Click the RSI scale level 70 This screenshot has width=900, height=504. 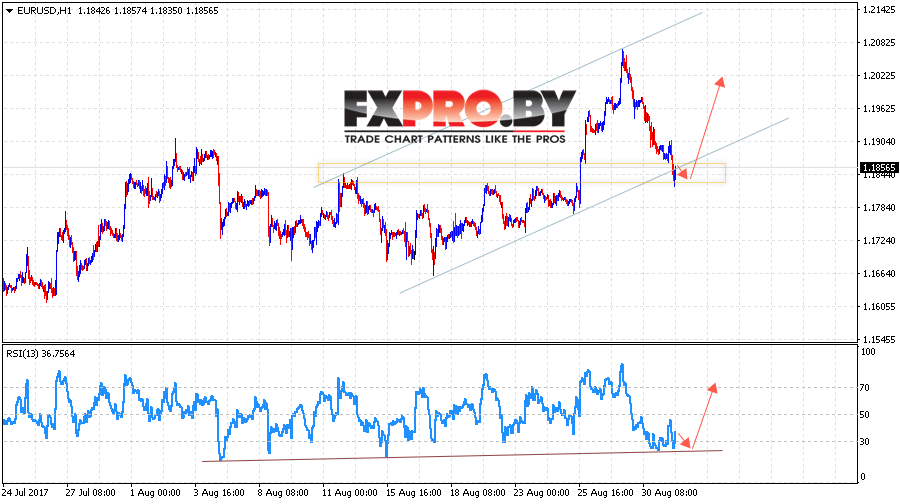[x=865, y=388]
